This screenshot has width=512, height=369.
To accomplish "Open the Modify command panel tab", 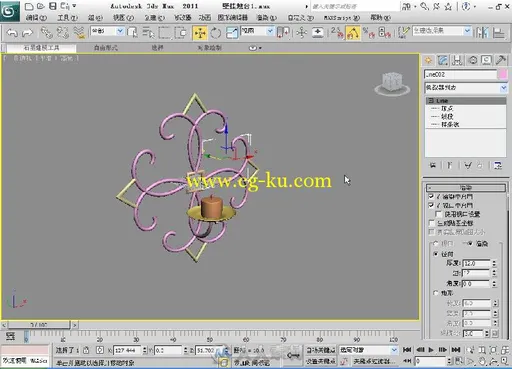I will click(x=443, y=60).
